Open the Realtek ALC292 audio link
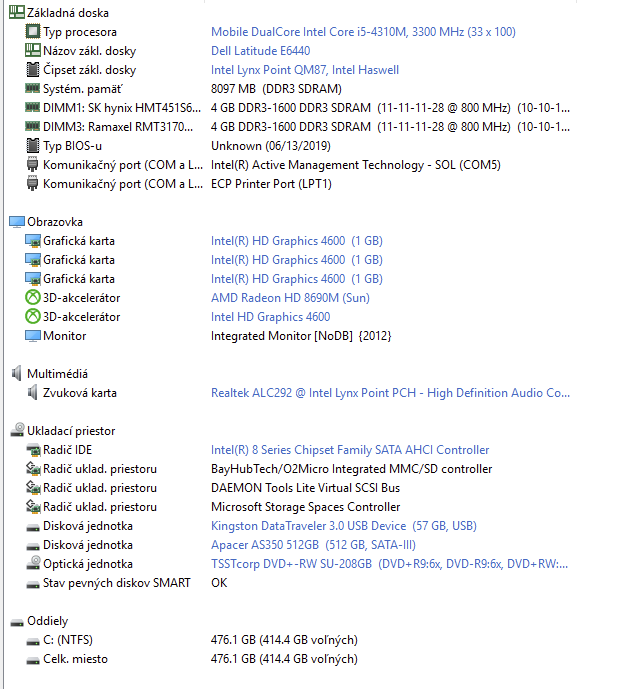Image resolution: width=641 pixels, height=689 pixels. pos(390,393)
